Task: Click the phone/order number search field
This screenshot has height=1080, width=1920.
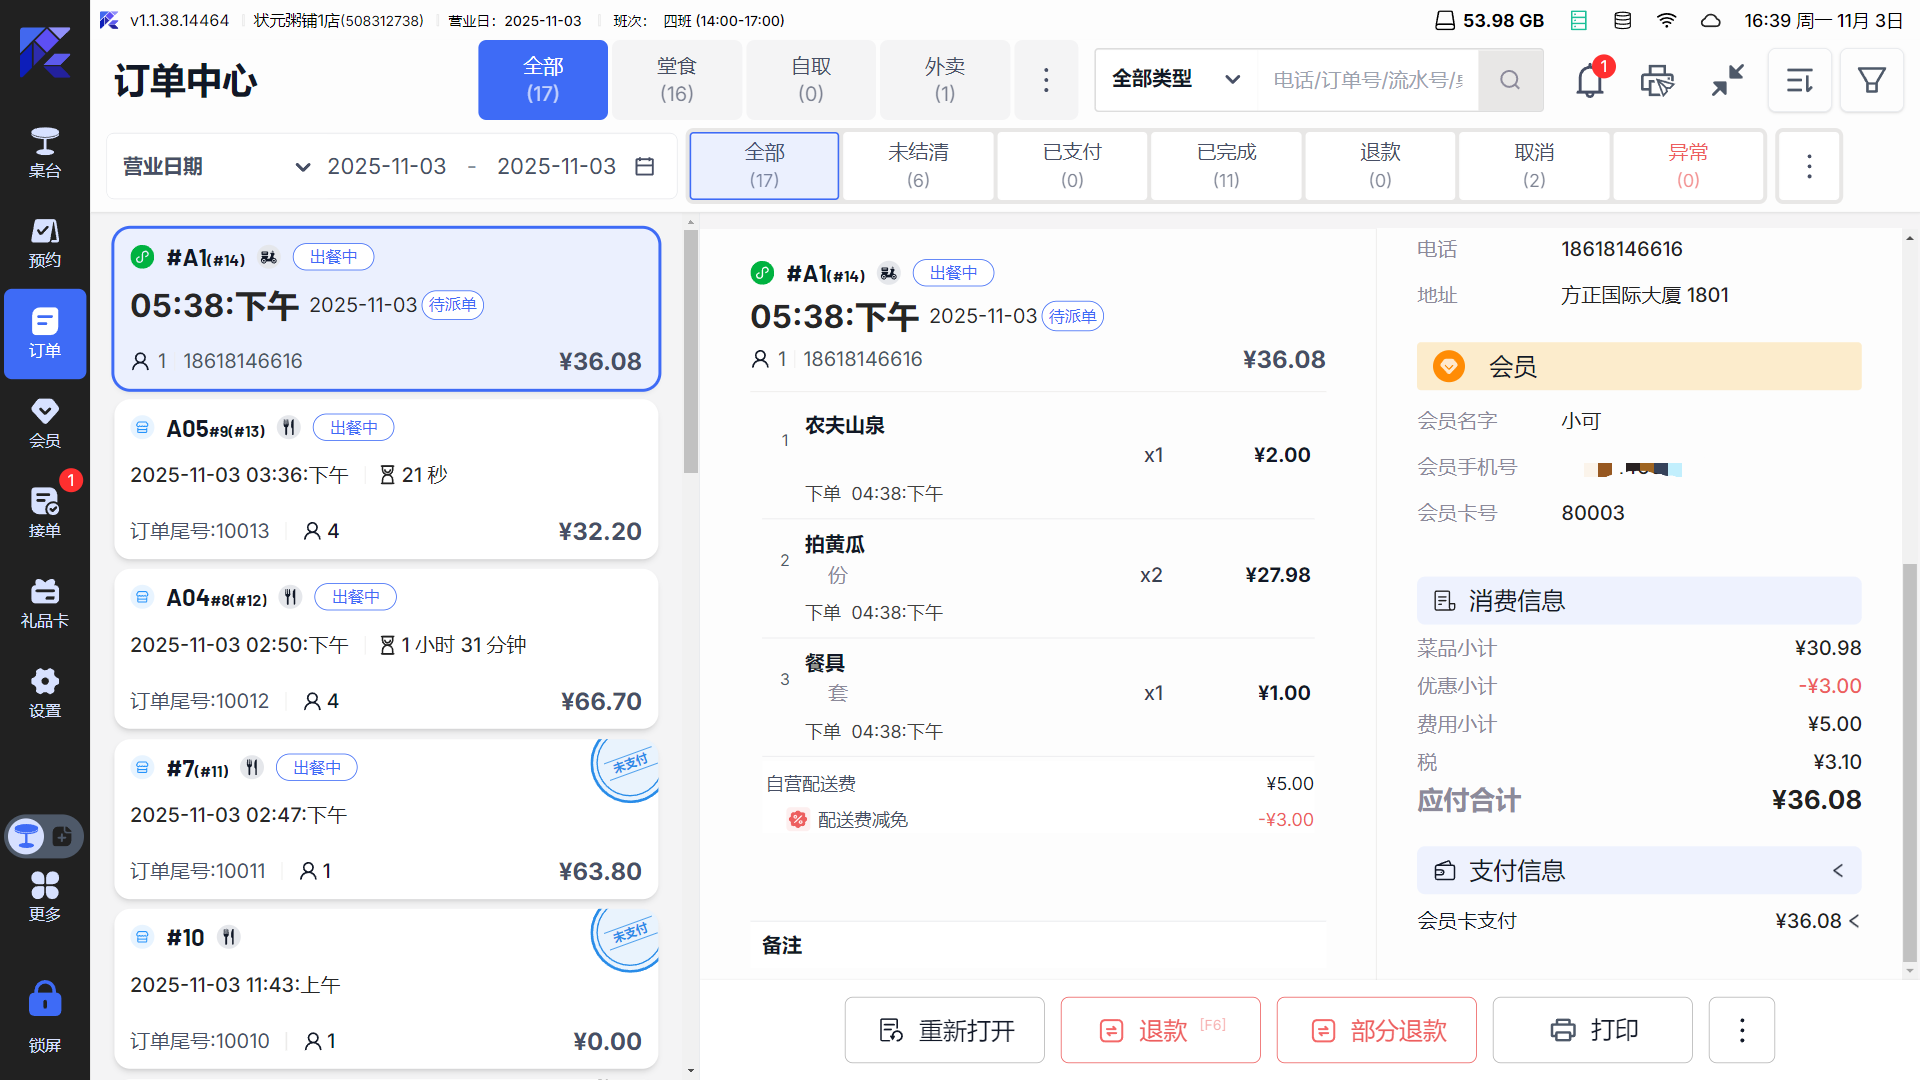Action: click(1367, 80)
